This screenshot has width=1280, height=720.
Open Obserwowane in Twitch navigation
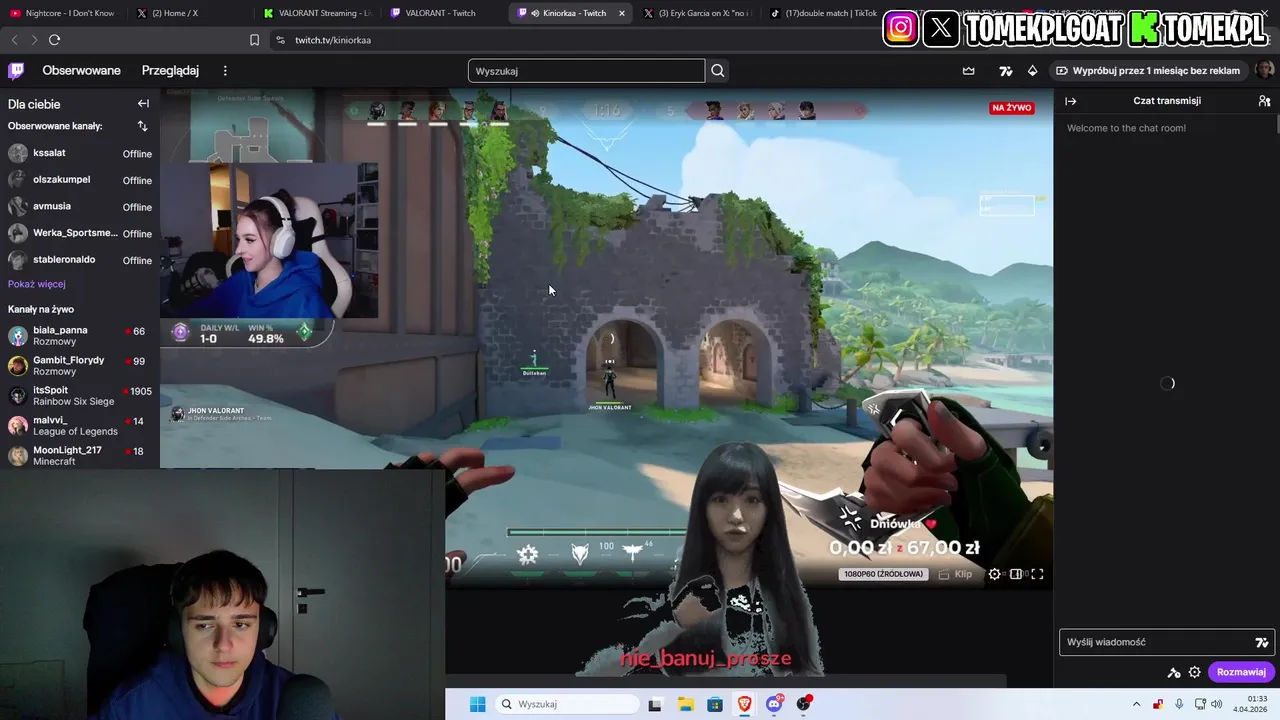(x=81, y=70)
